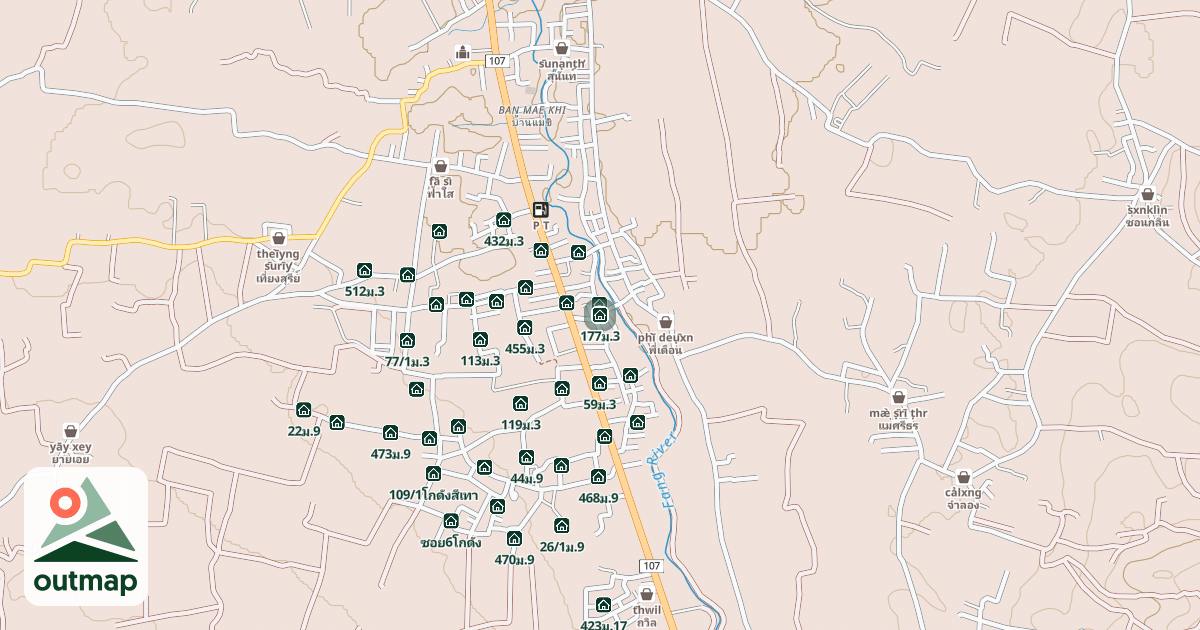Open the theīyng suriy shop icon

coord(278,238)
